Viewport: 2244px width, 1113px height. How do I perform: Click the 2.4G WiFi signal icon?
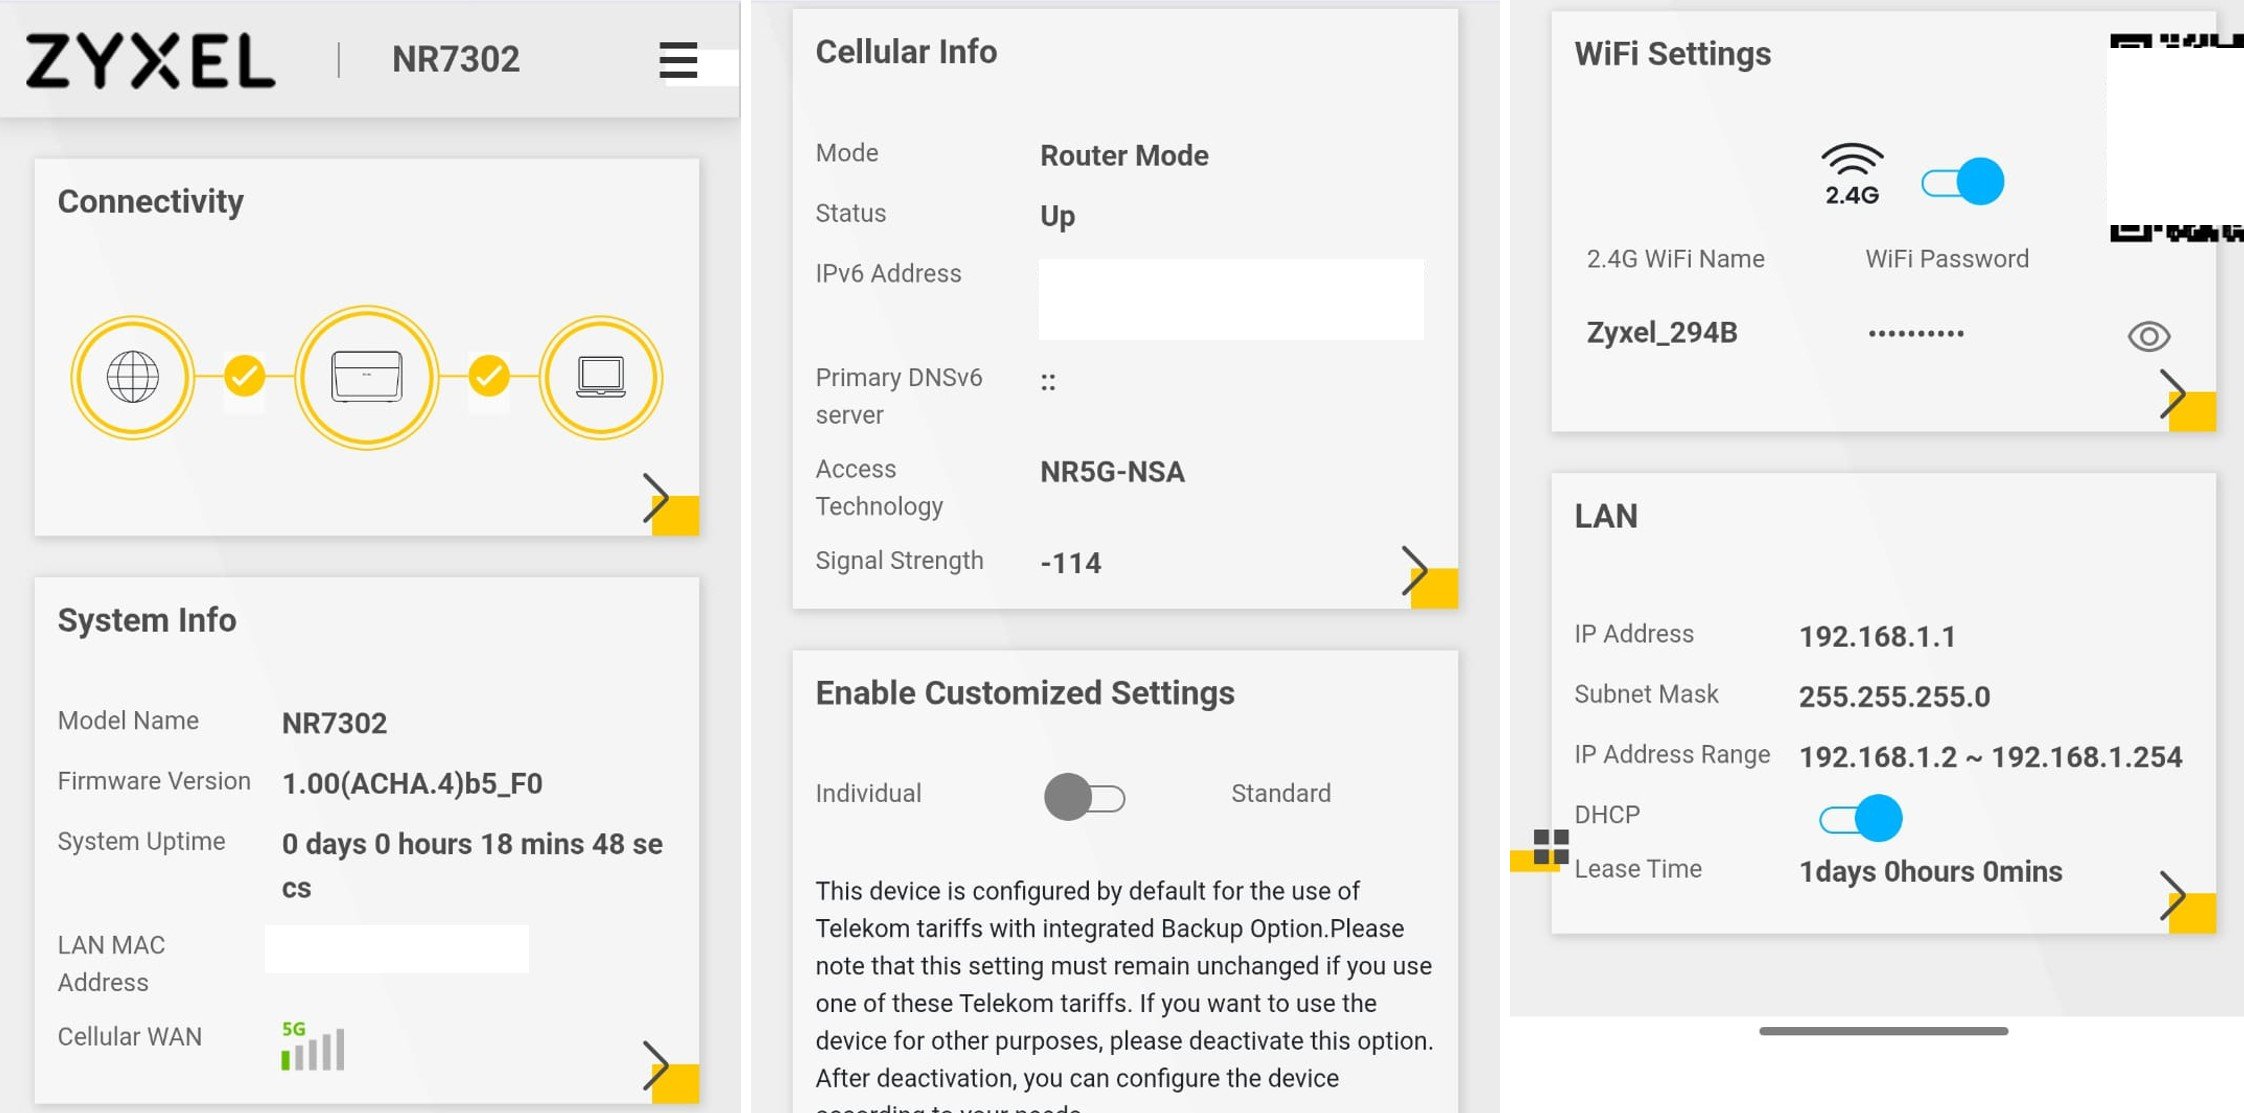coord(1851,173)
